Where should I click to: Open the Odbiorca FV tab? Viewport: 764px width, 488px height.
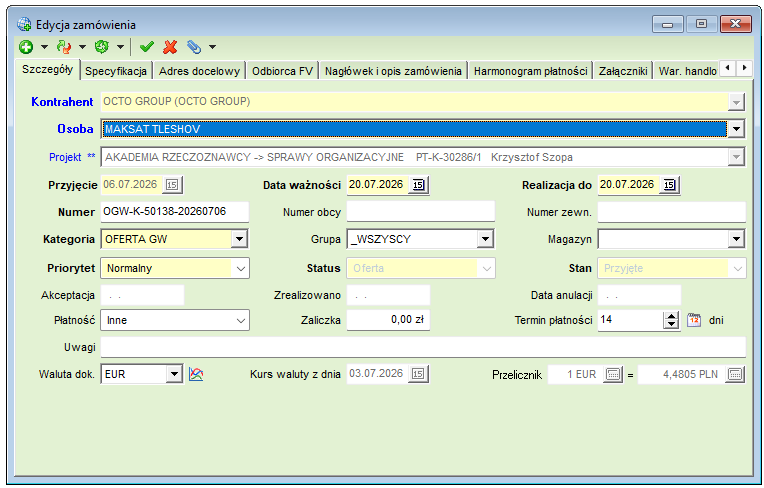282,71
